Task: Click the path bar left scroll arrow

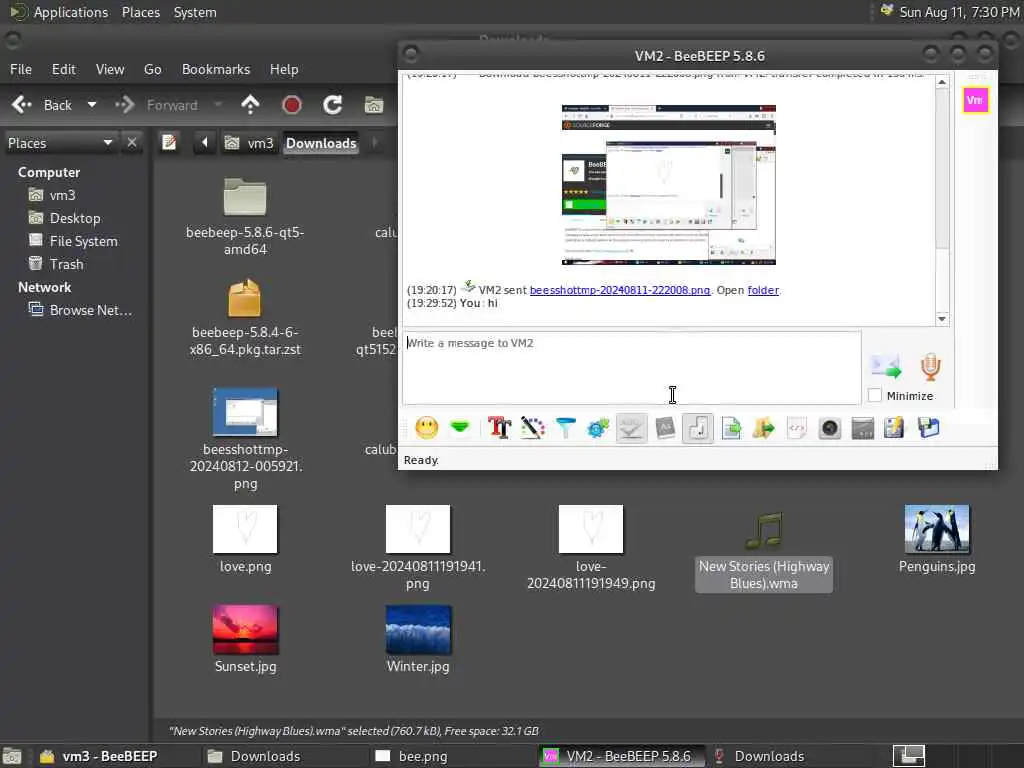Action: pos(204,142)
